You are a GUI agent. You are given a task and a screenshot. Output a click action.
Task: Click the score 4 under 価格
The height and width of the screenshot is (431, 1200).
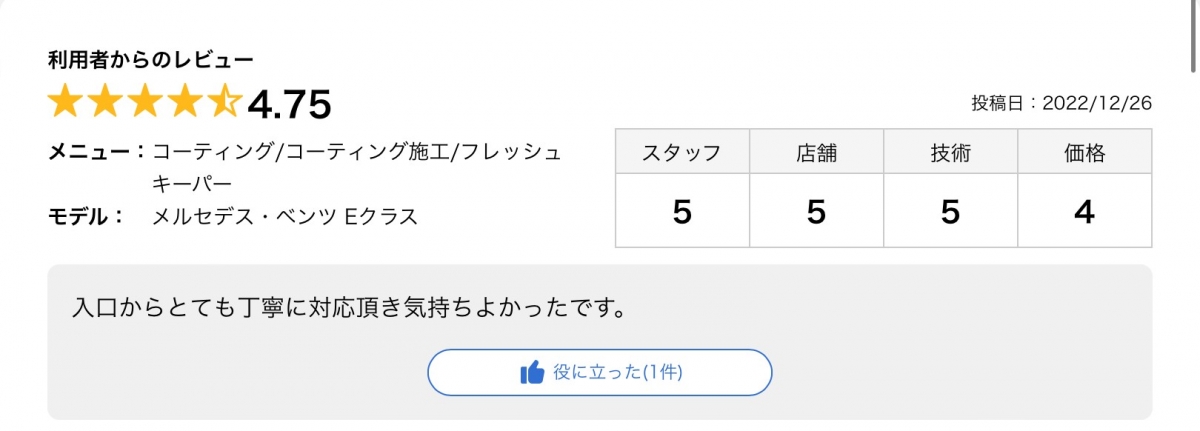(1085, 211)
